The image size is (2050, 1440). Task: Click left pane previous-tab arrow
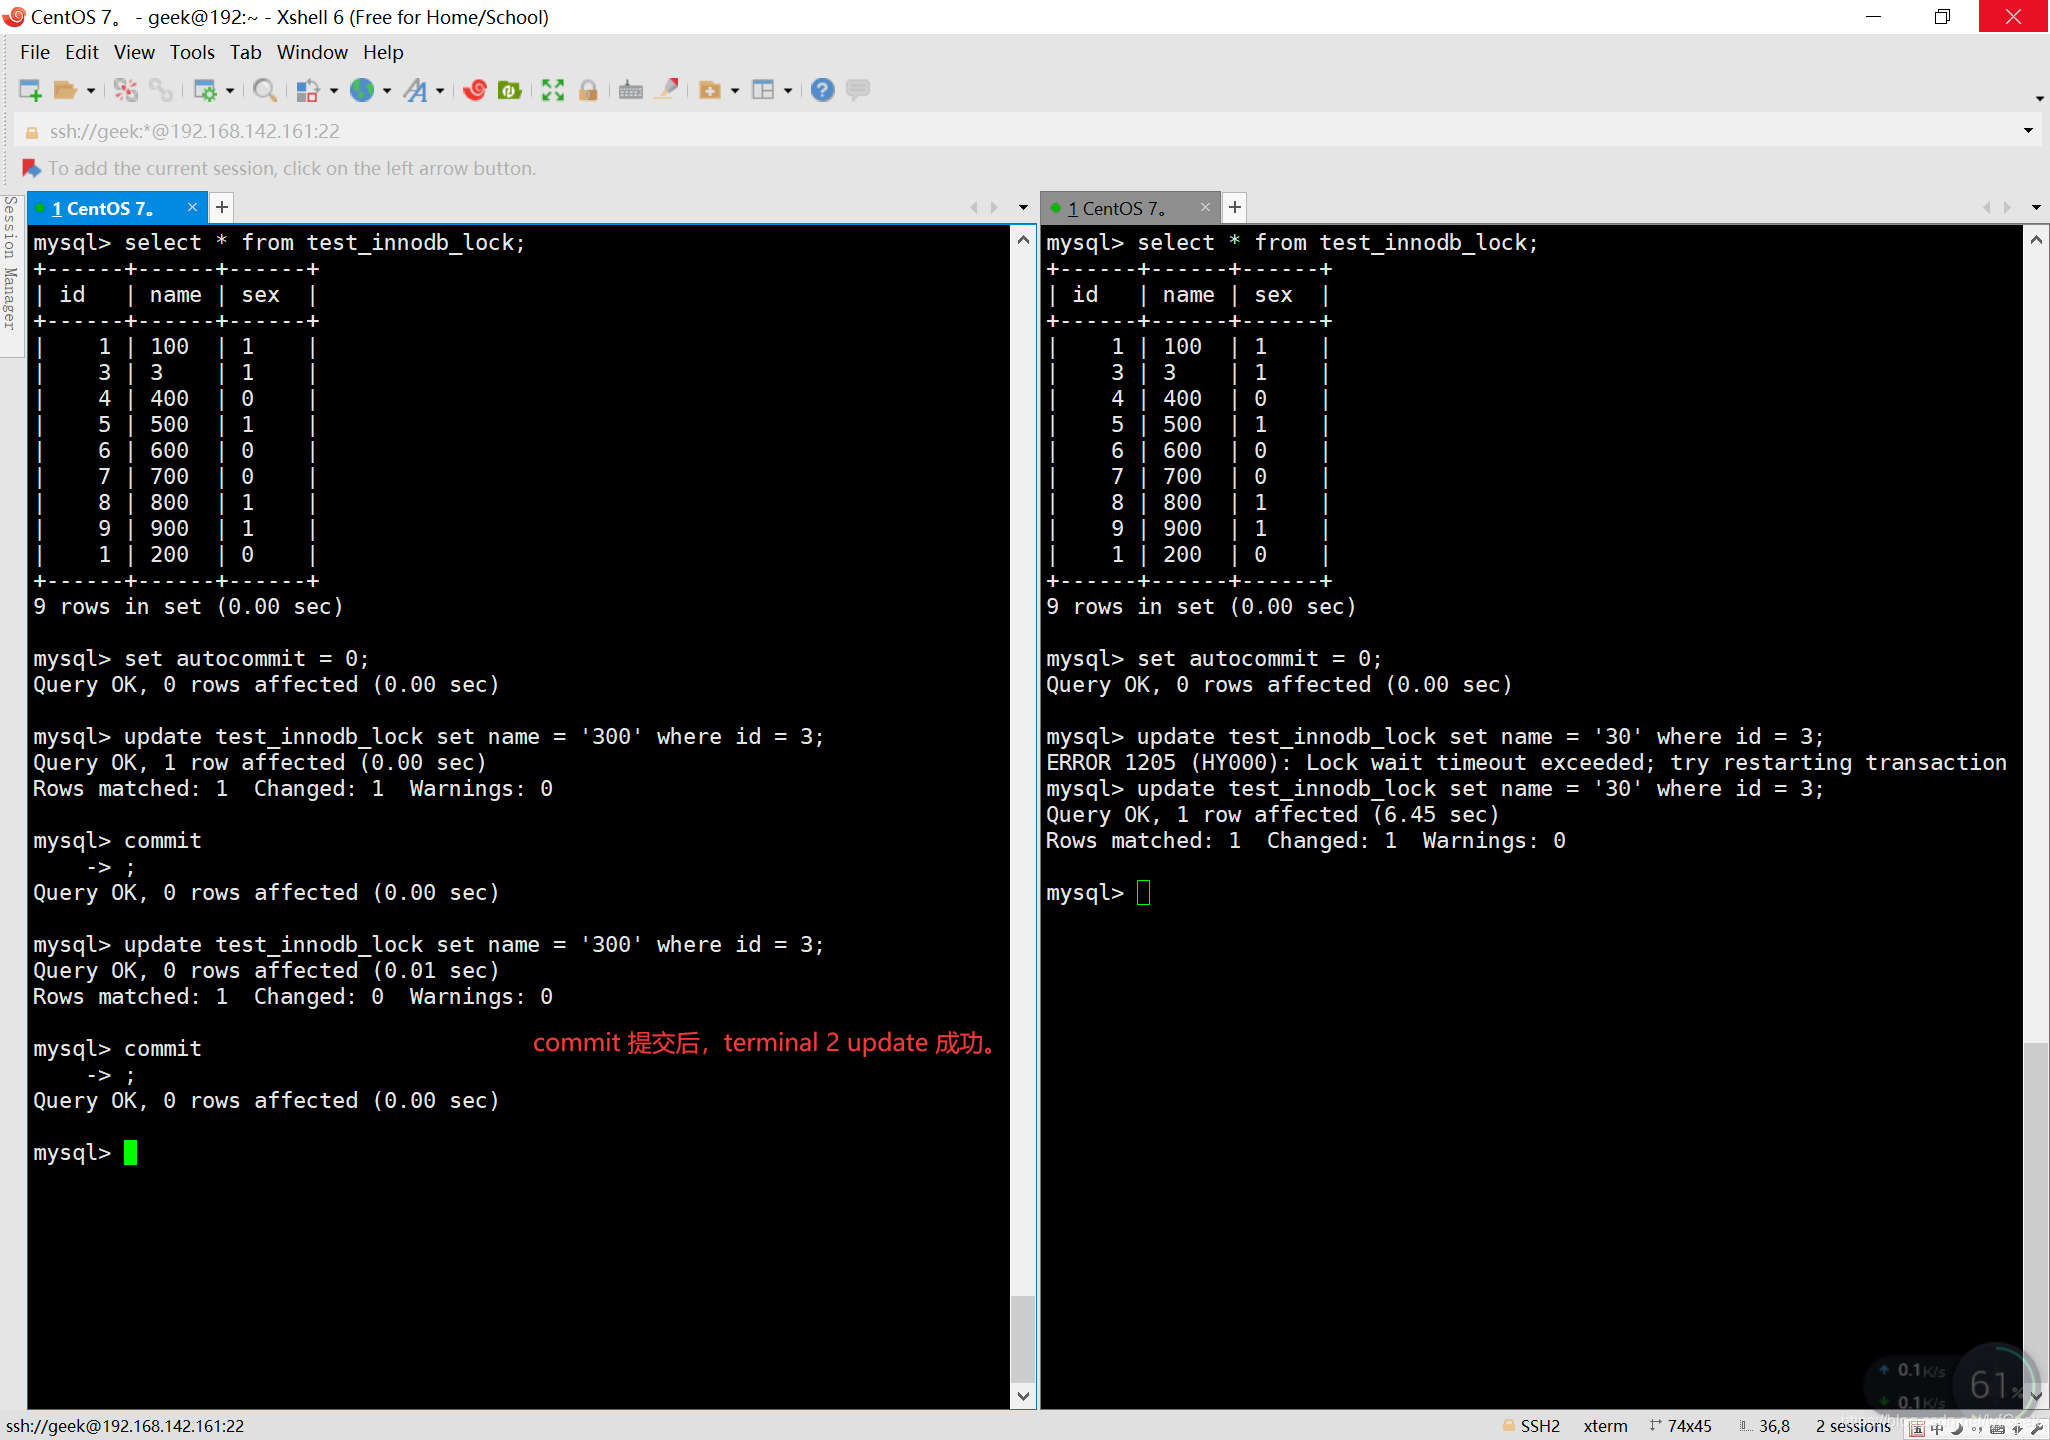tap(973, 208)
